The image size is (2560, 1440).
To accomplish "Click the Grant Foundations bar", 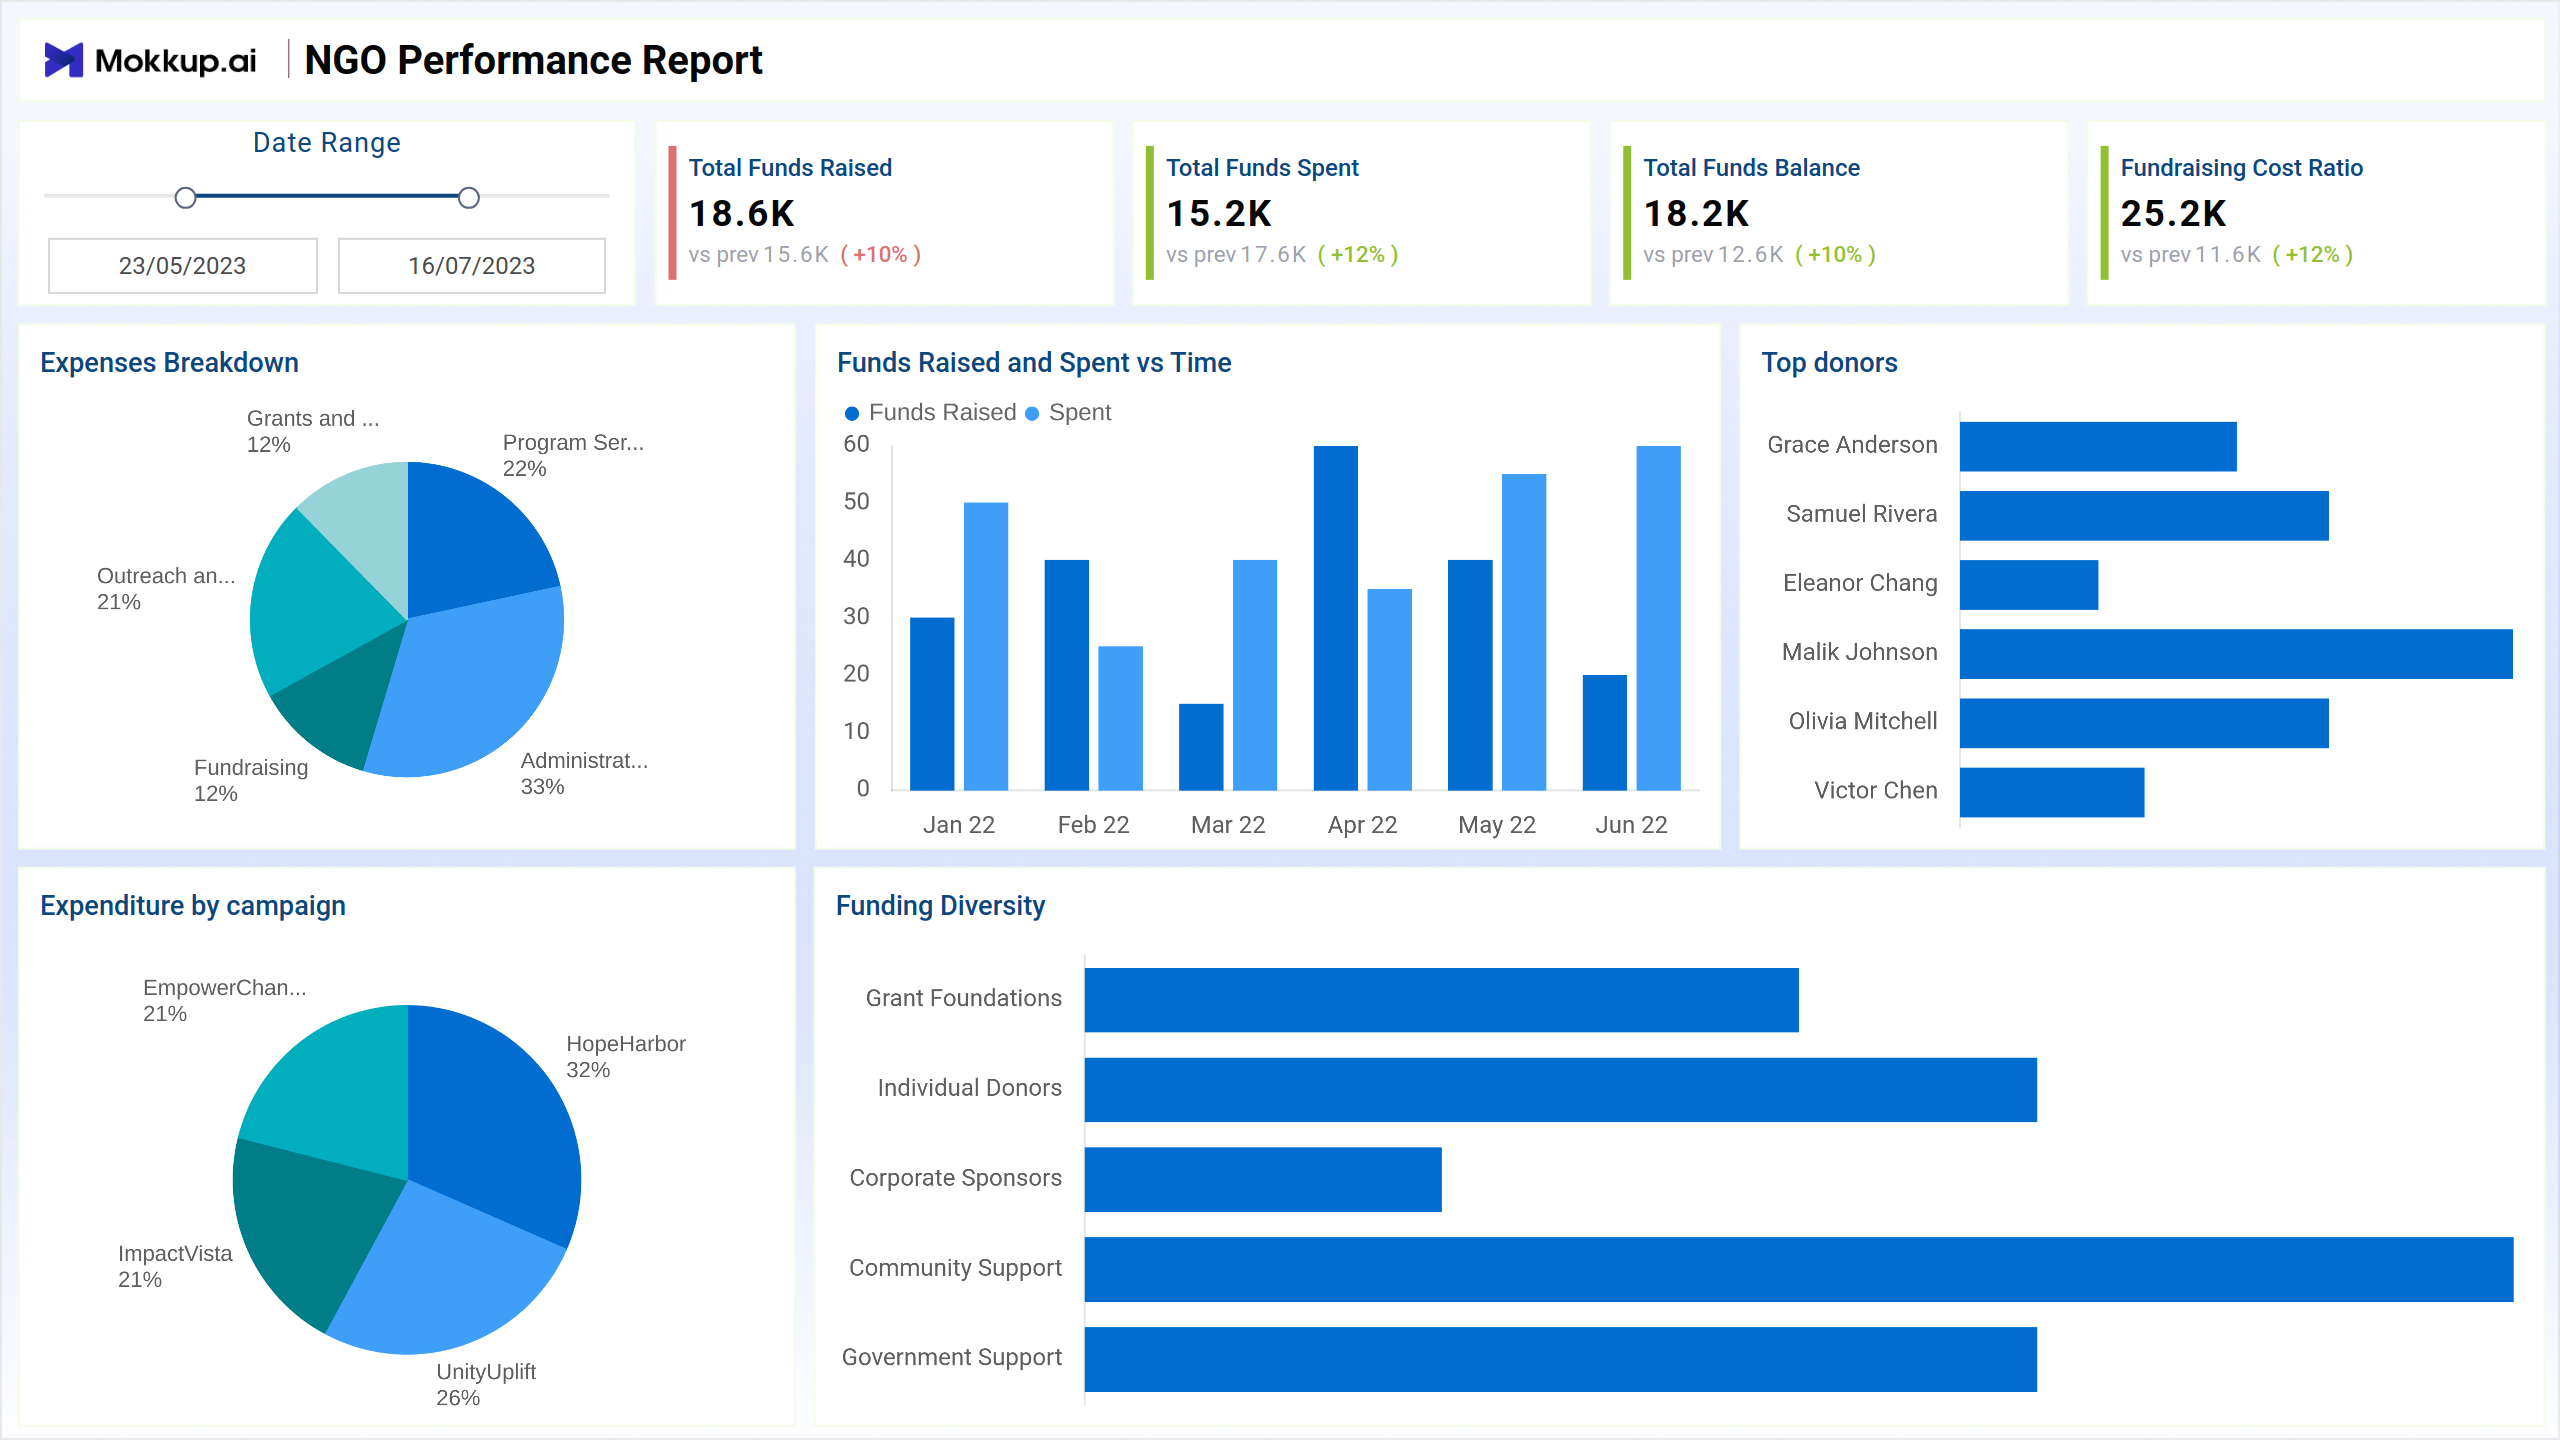I will (x=1442, y=1000).
